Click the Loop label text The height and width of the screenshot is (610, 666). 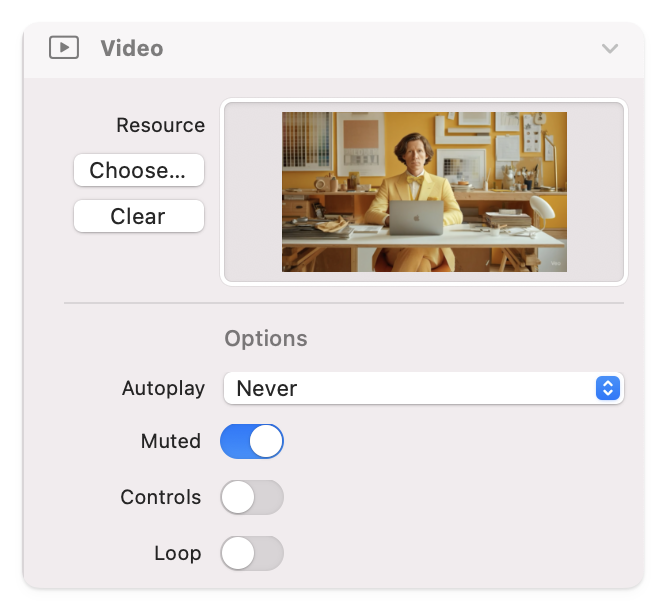coord(177,553)
